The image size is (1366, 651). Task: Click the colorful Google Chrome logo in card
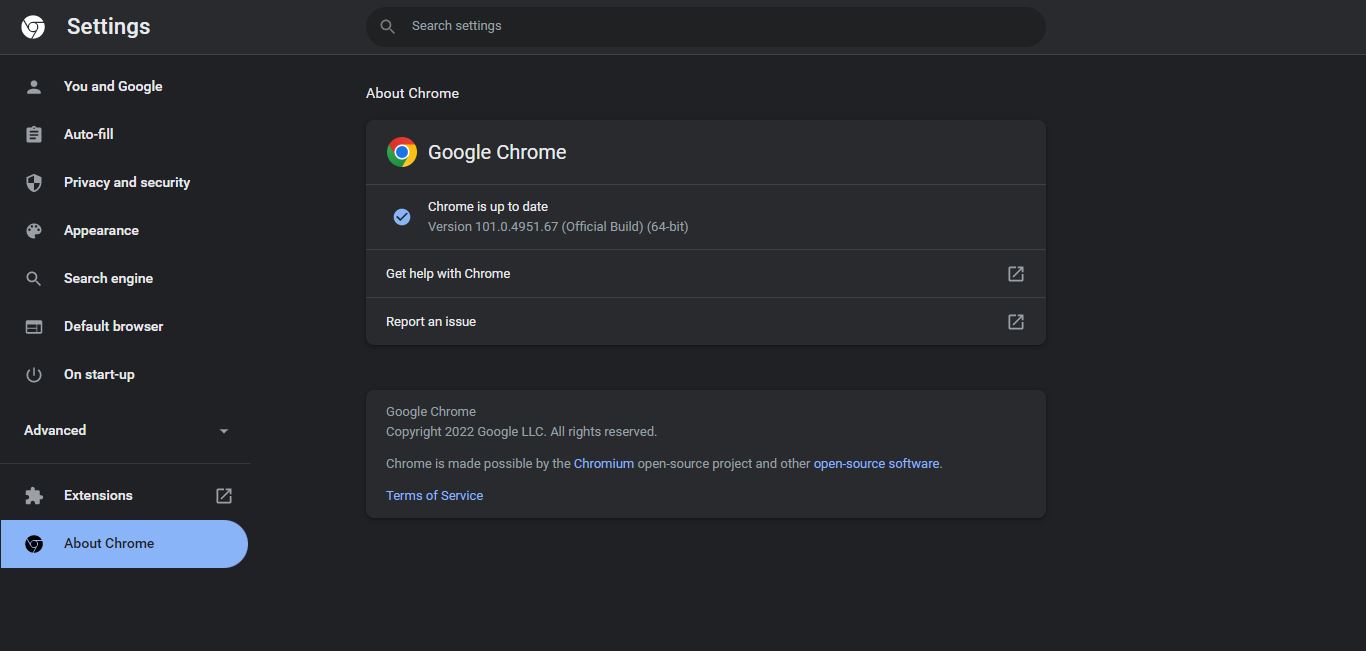[x=402, y=152]
